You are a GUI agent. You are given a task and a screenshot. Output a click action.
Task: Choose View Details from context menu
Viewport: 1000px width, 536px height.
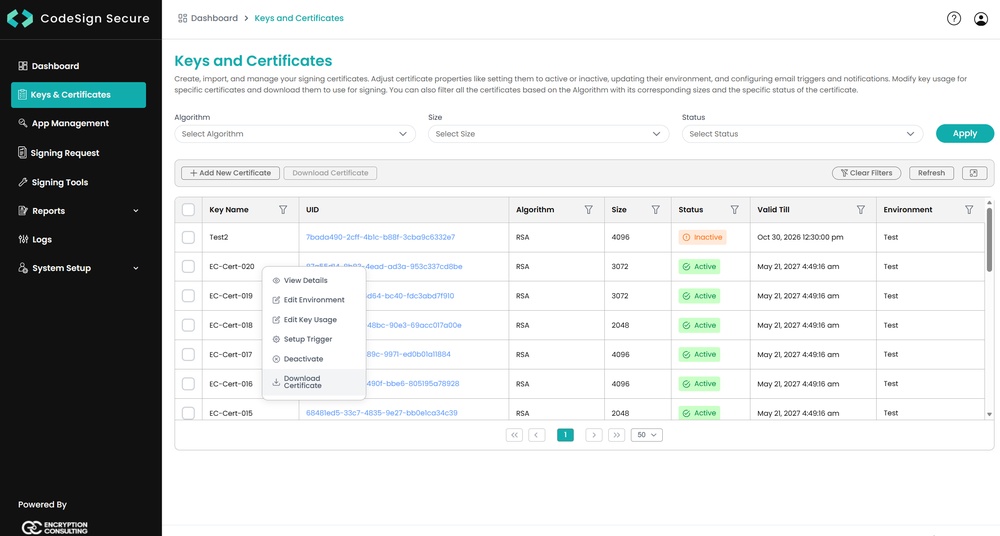pyautogui.click(x=314, y=281)
